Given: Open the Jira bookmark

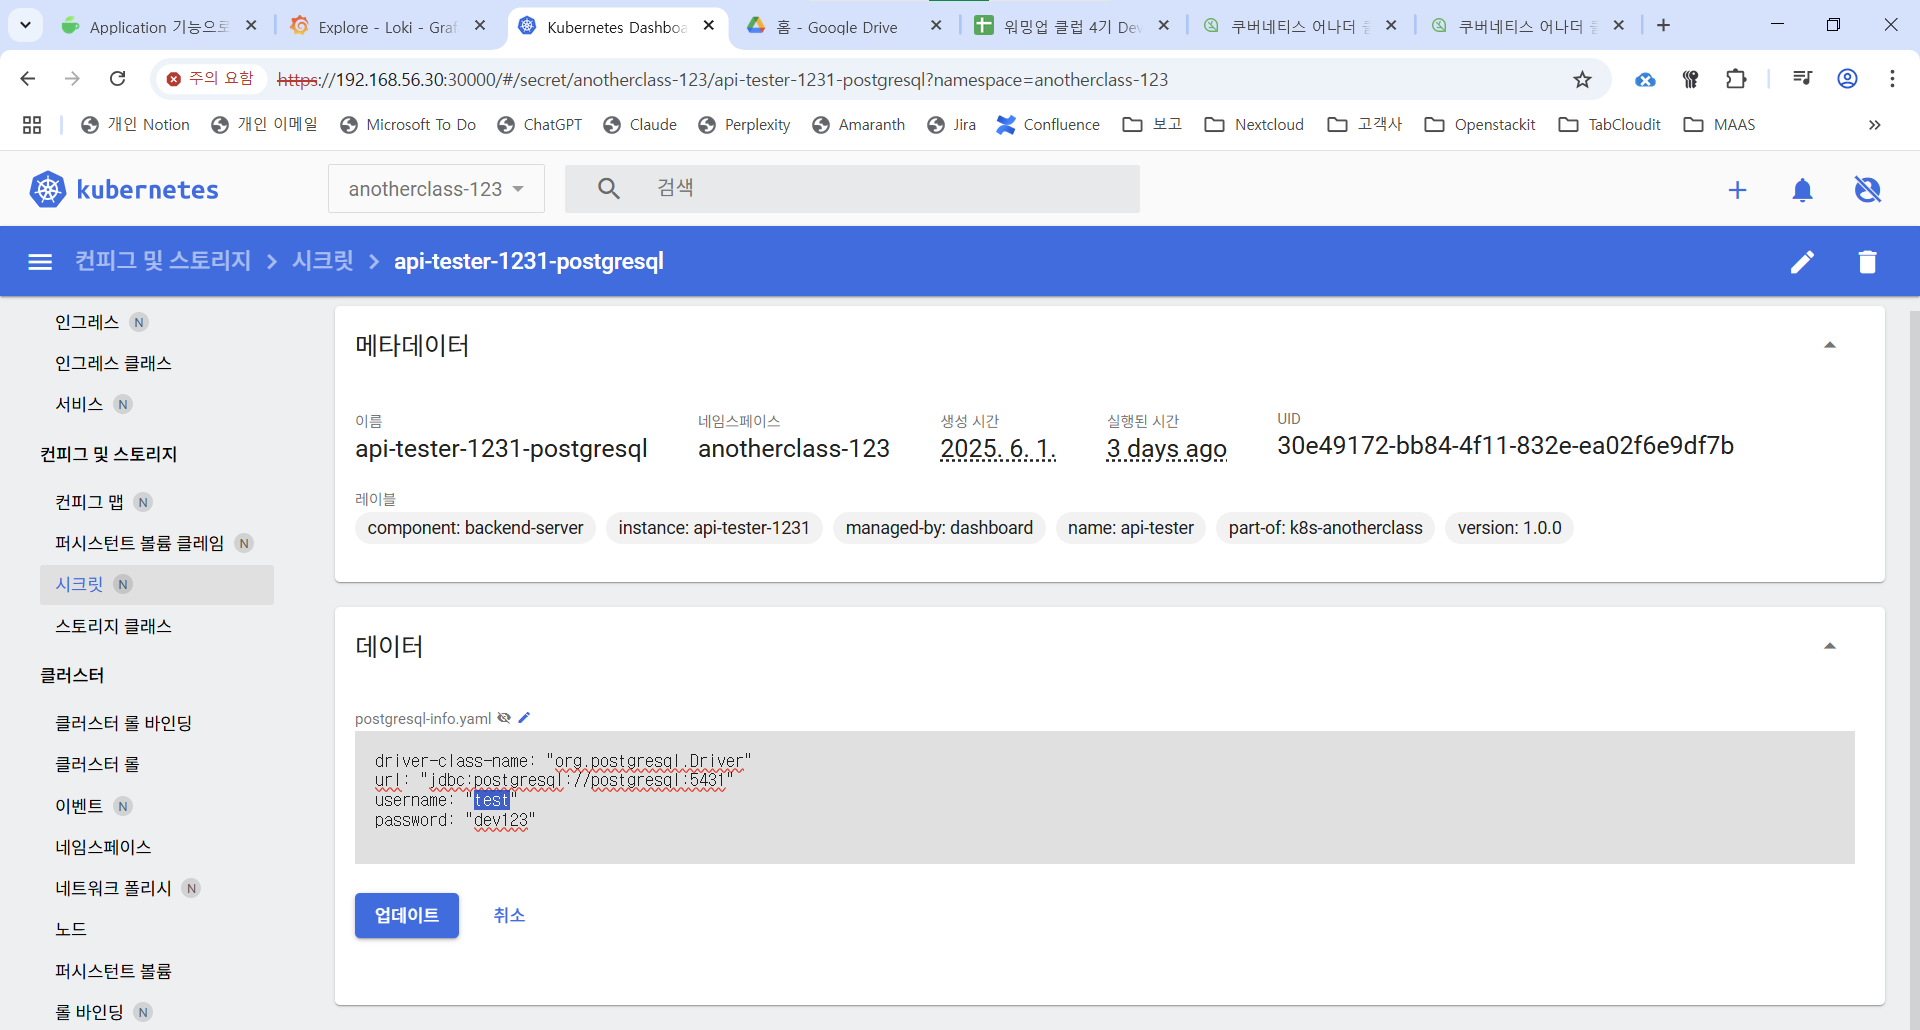Looking at the screenshot, I should click(951, 125).
